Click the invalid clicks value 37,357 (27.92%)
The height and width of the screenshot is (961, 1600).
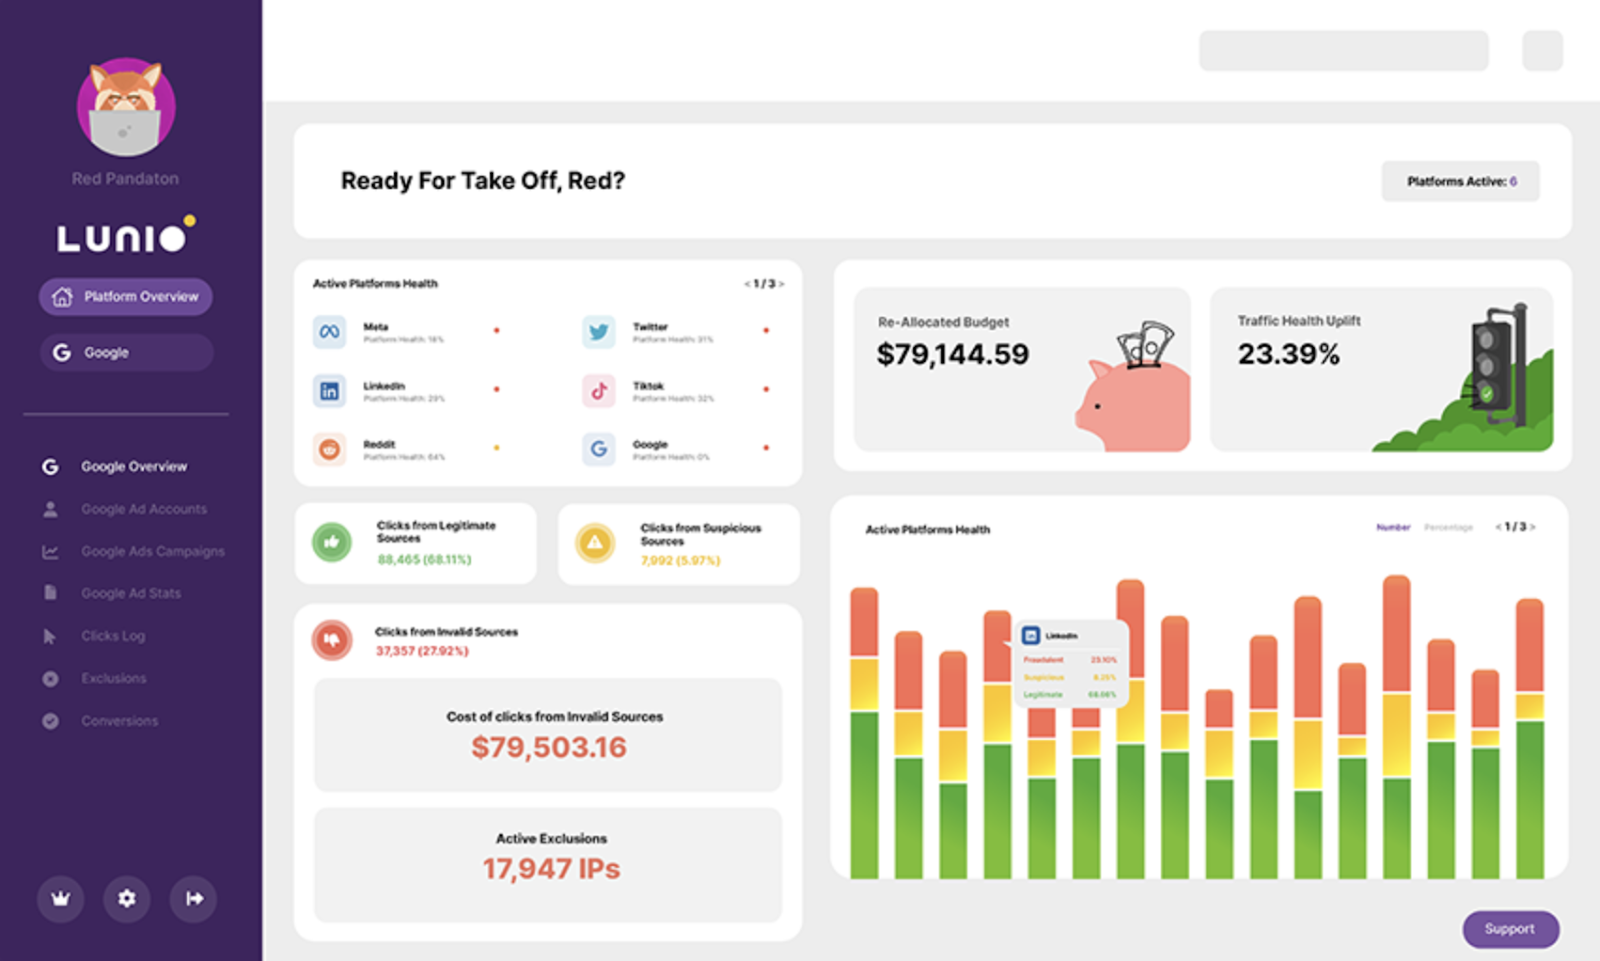click(422, 651)
